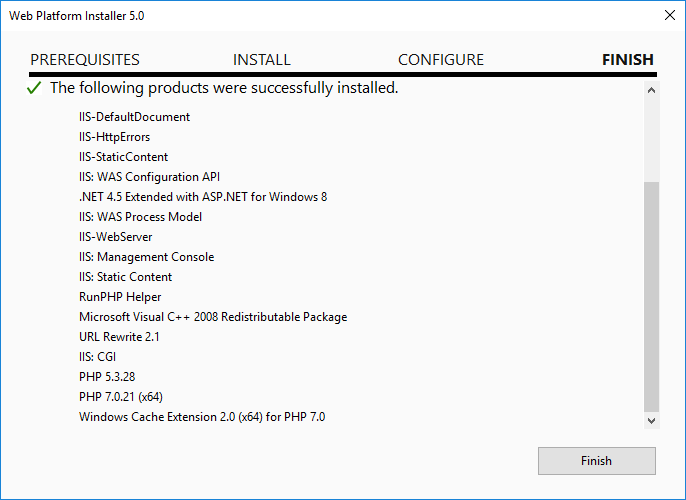The height and width of the screenshot is (500, 686).
Task: Click Windows Cache Extension 2.0 entry
Action: coord(202,417)
